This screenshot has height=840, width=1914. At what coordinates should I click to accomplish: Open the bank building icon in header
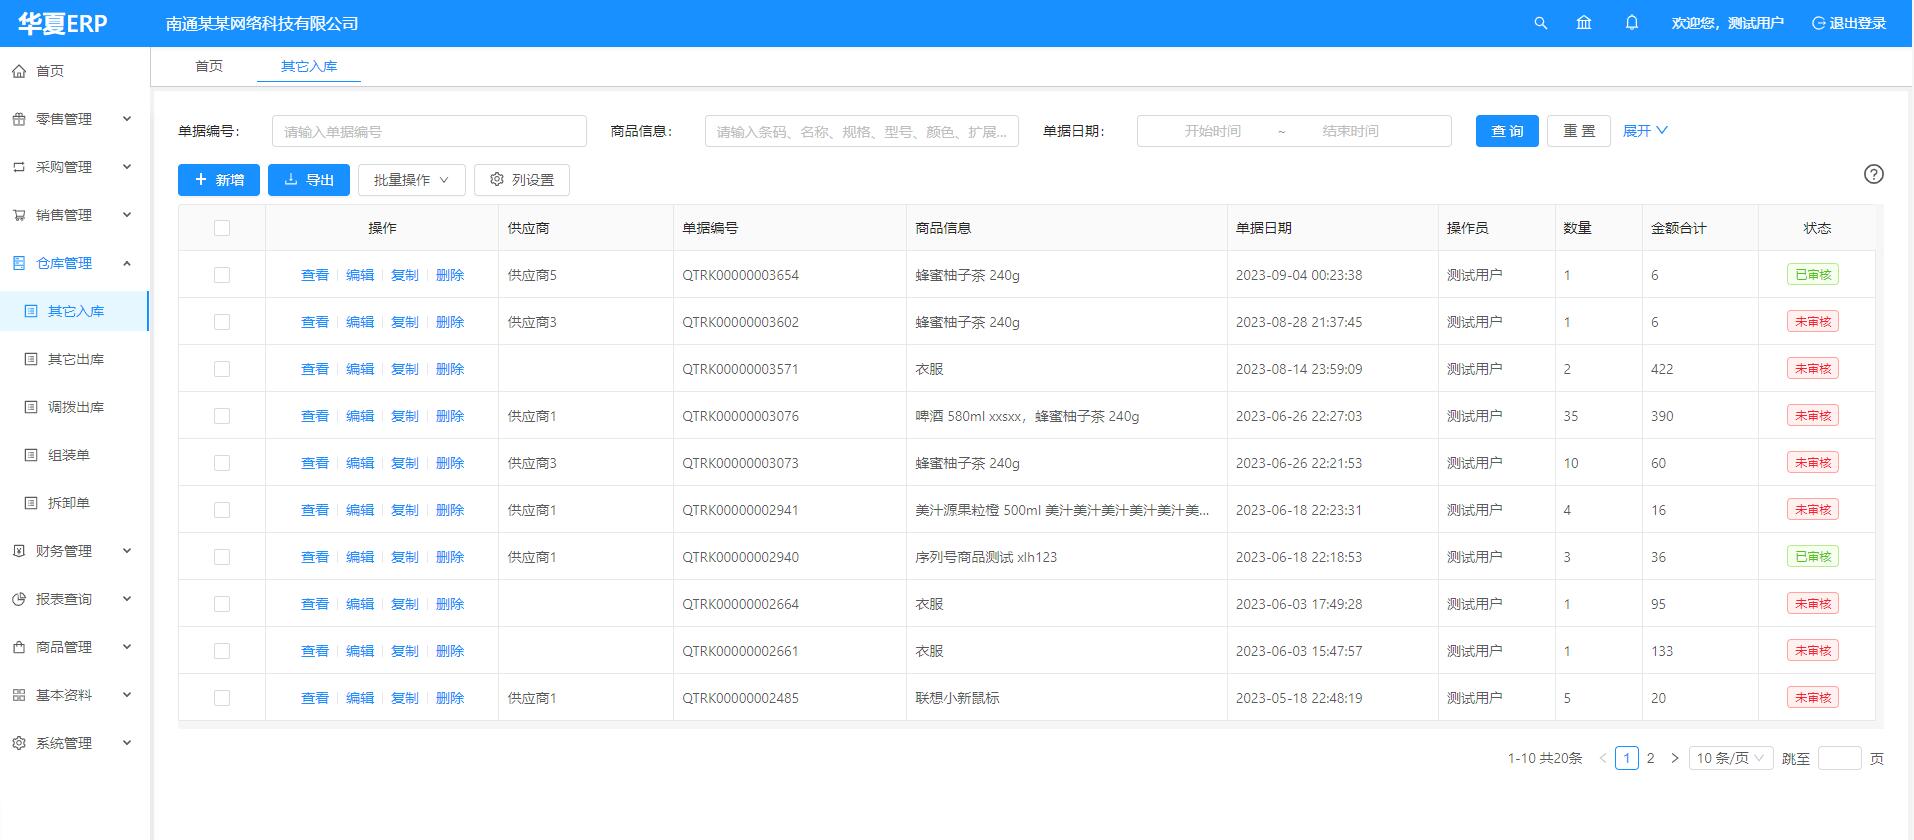click(x=1584, y=23)
